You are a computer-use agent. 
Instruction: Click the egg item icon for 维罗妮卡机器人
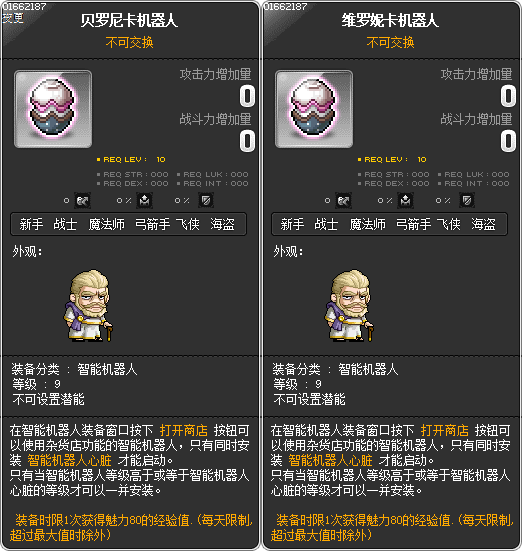tap(314, 109)
